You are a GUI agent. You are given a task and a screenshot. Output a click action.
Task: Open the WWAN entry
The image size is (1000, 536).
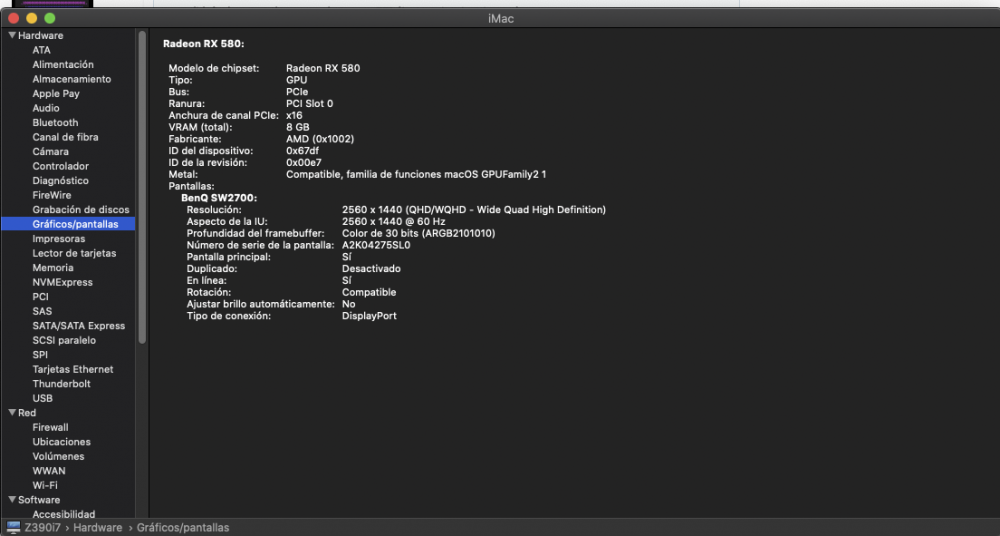point(49,471)
